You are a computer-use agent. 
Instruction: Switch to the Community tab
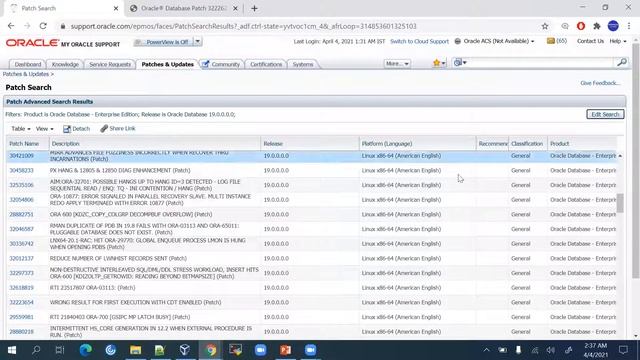click(222, 64)
